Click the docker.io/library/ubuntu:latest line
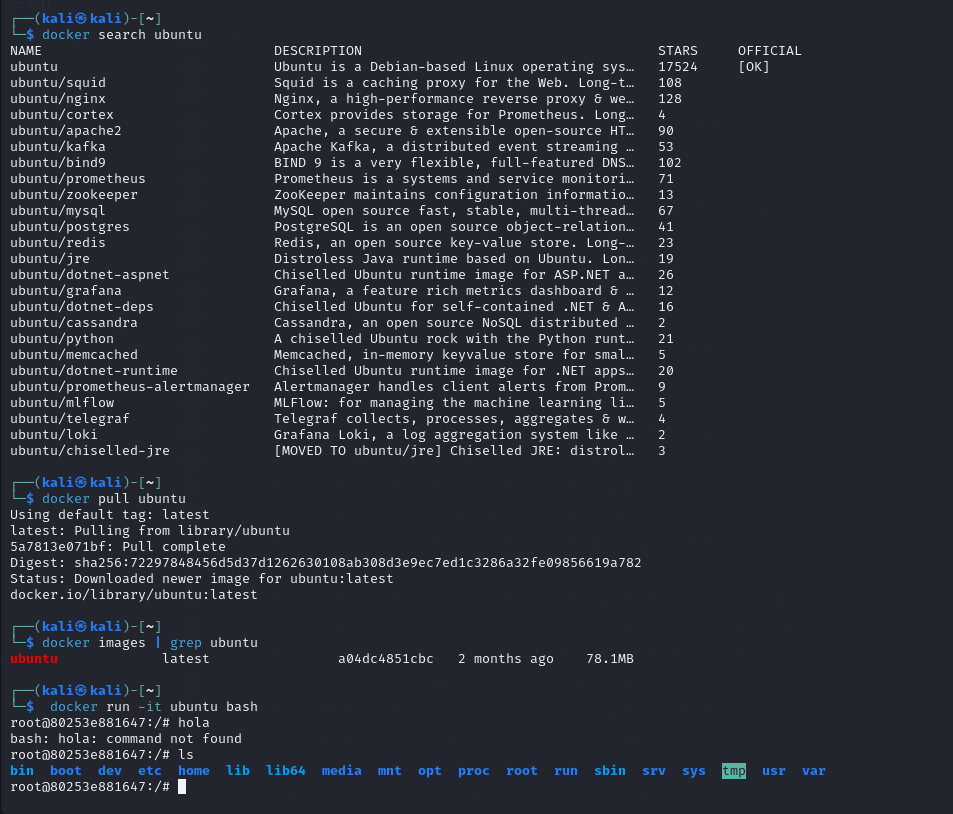The width and height of the screenshot is (953, 814). tap(133, 595)
